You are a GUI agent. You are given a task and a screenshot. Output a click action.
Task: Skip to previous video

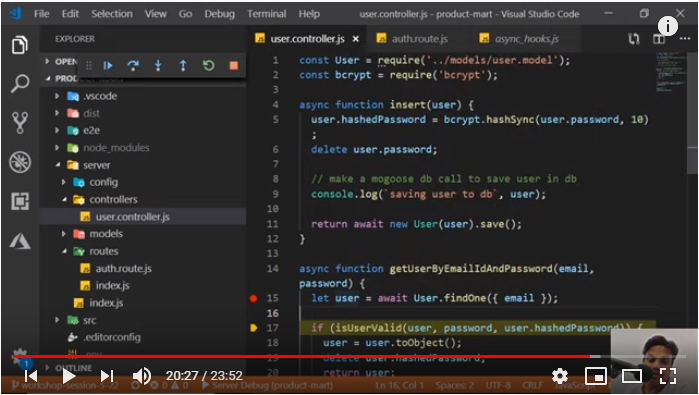point(31,376)
